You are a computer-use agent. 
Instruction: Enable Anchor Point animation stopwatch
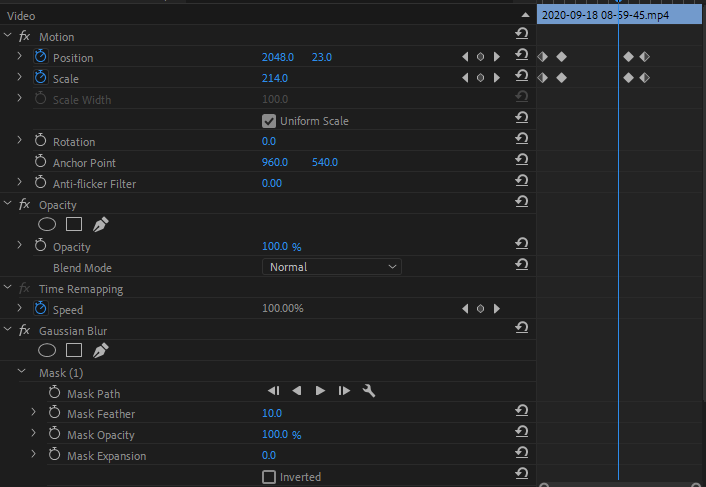[x=41, y=162]
